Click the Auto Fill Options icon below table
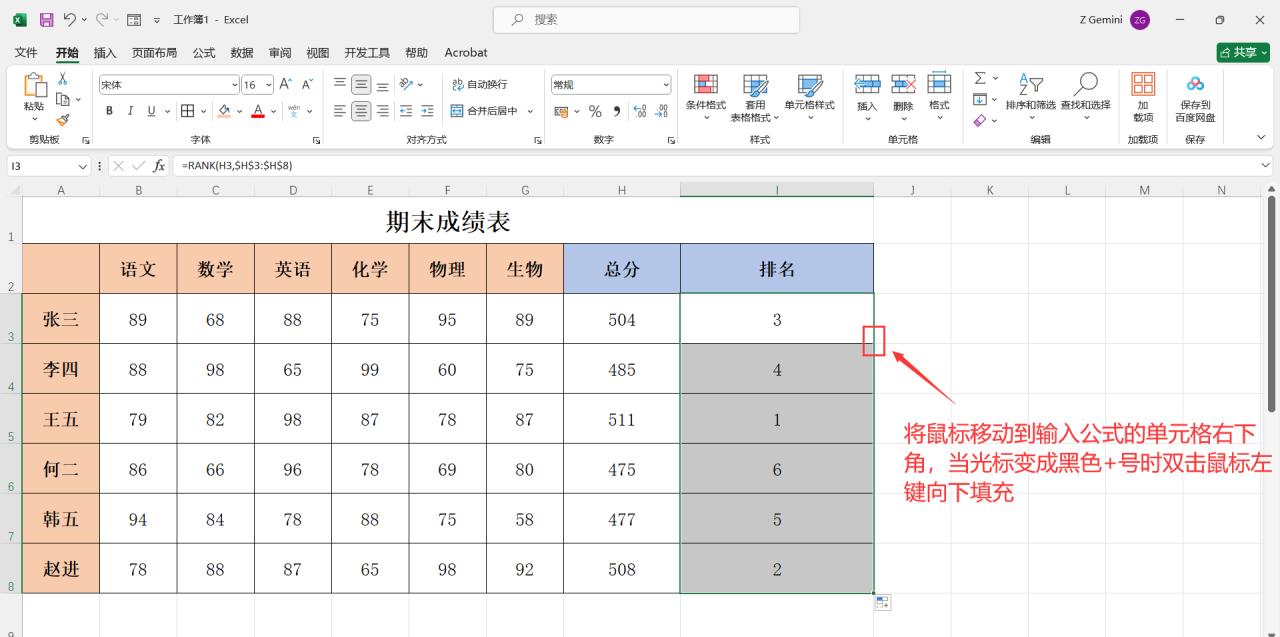Viewport: 1280px width, 637px height. point(882,602)
